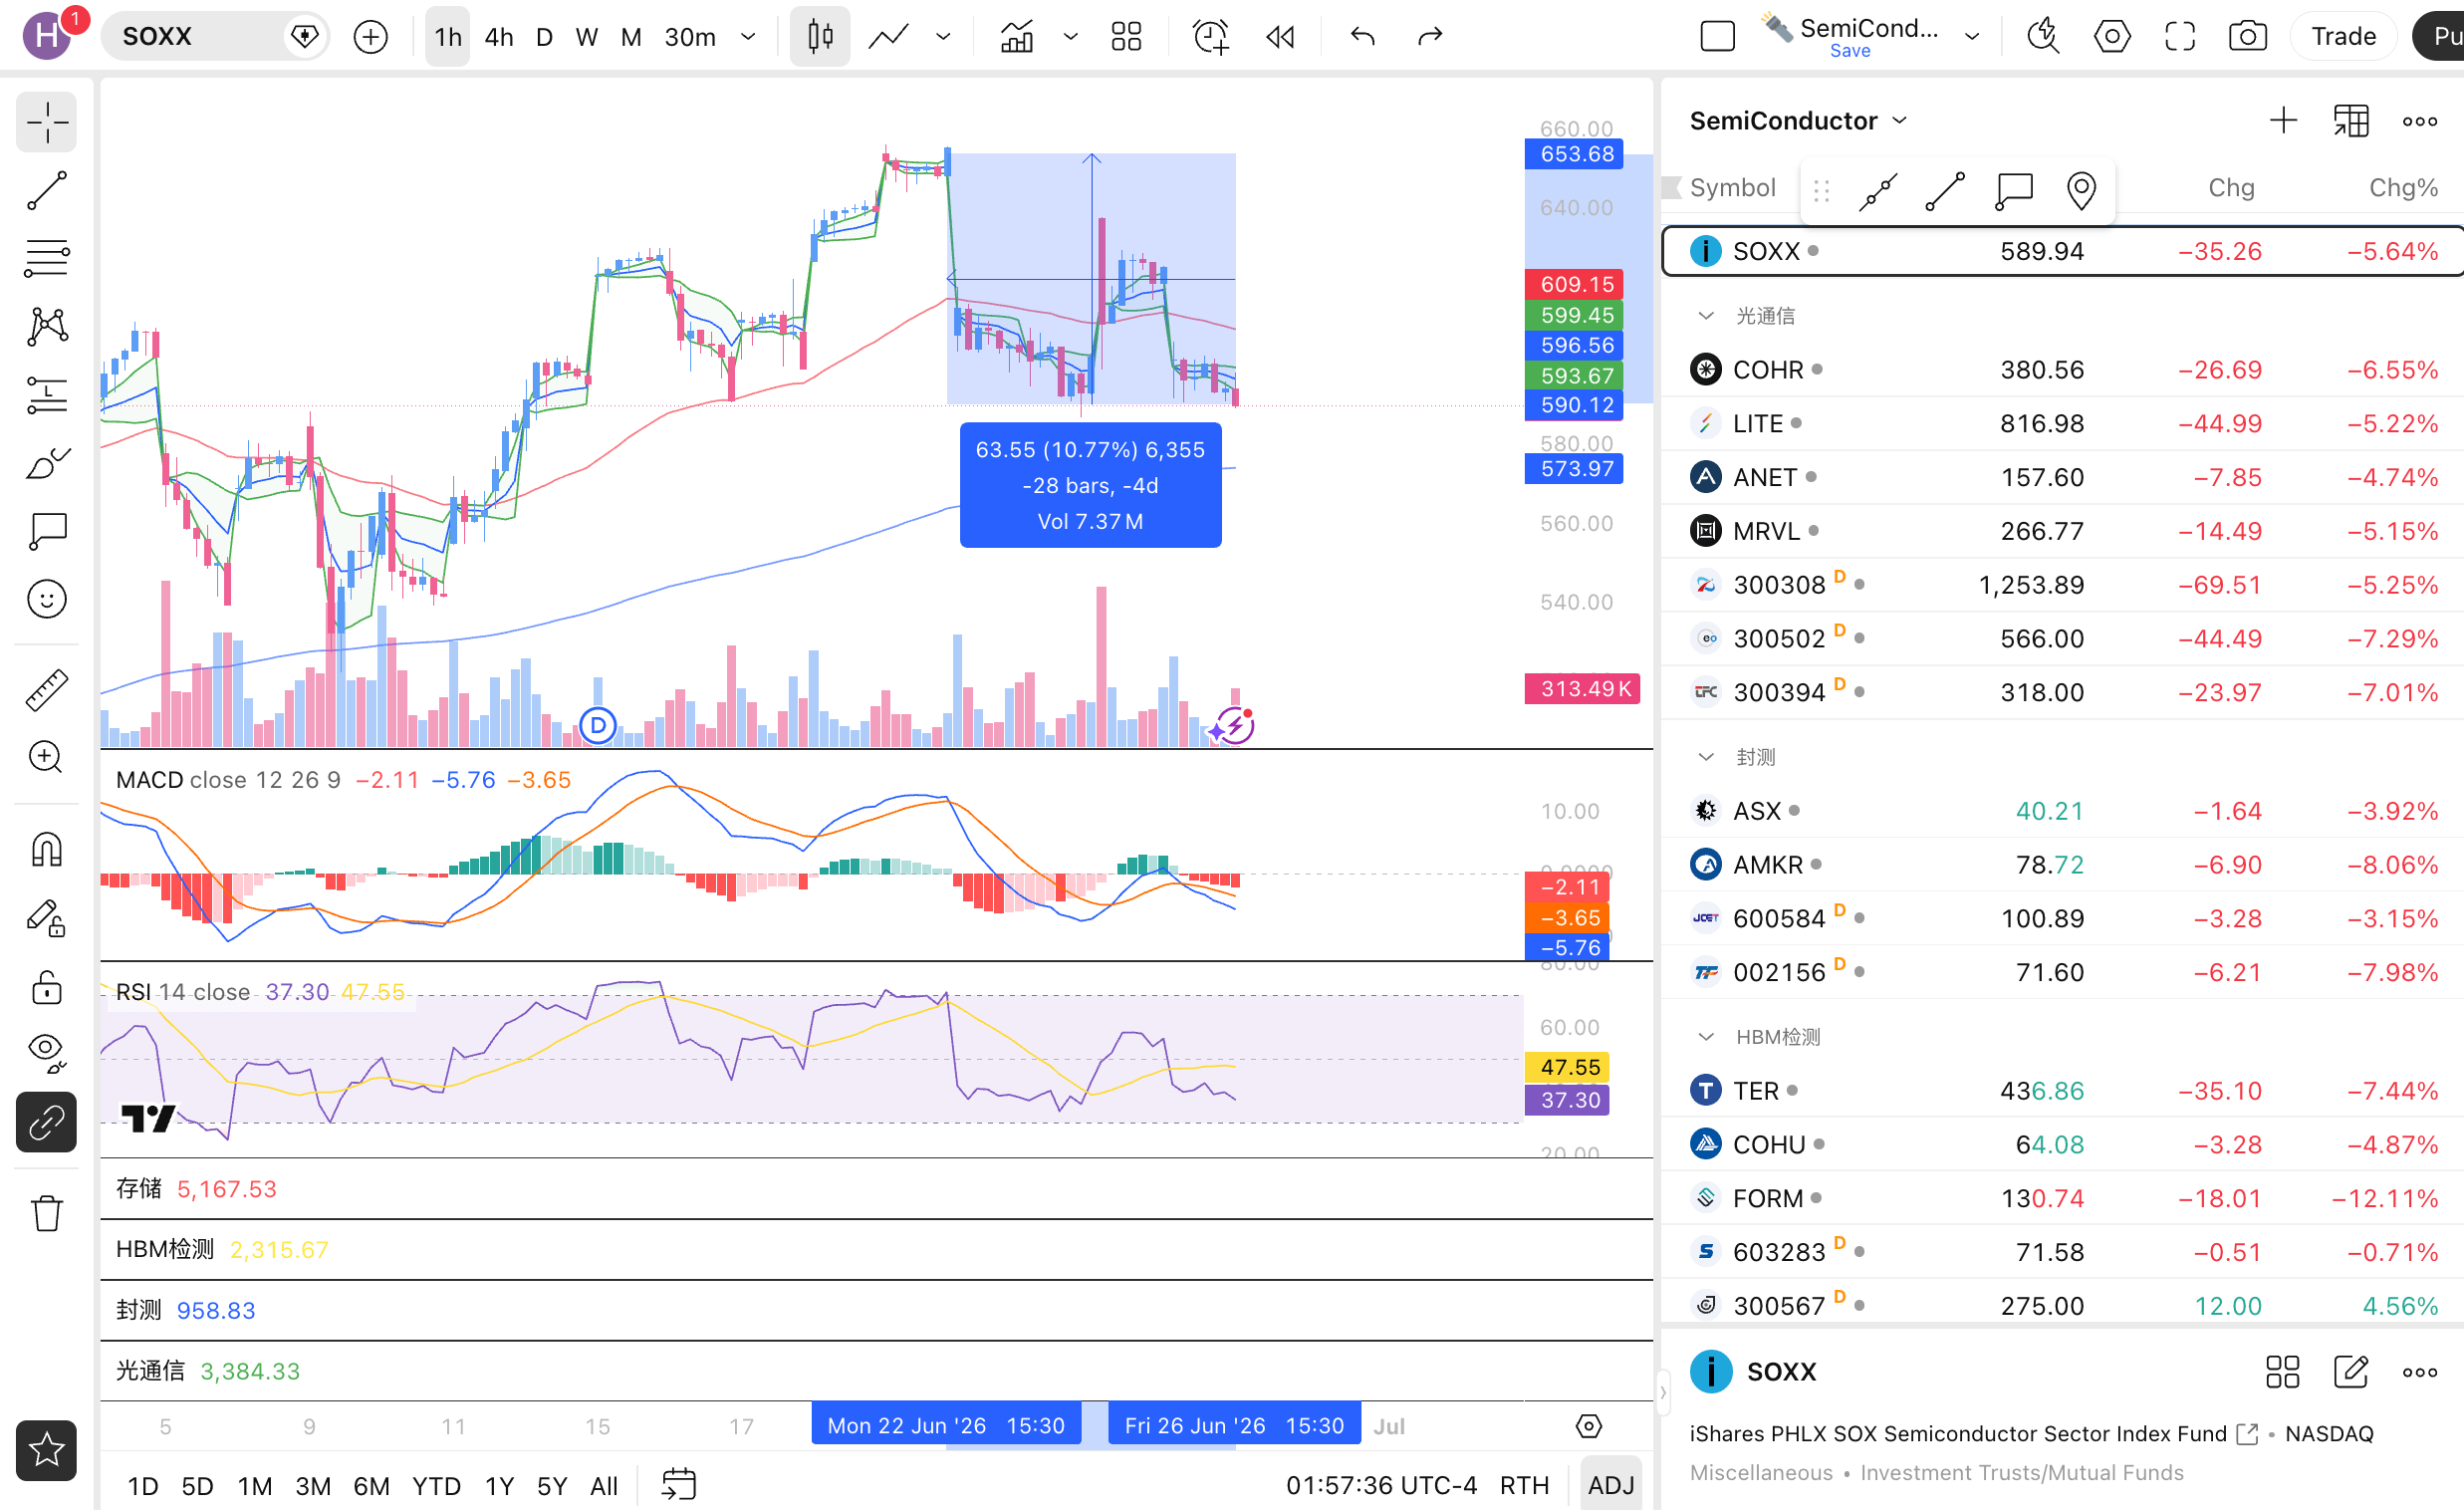Toggle magnet mode for drawings
The height and width of the screenshot is (1510, 2464).
point(46,850)
